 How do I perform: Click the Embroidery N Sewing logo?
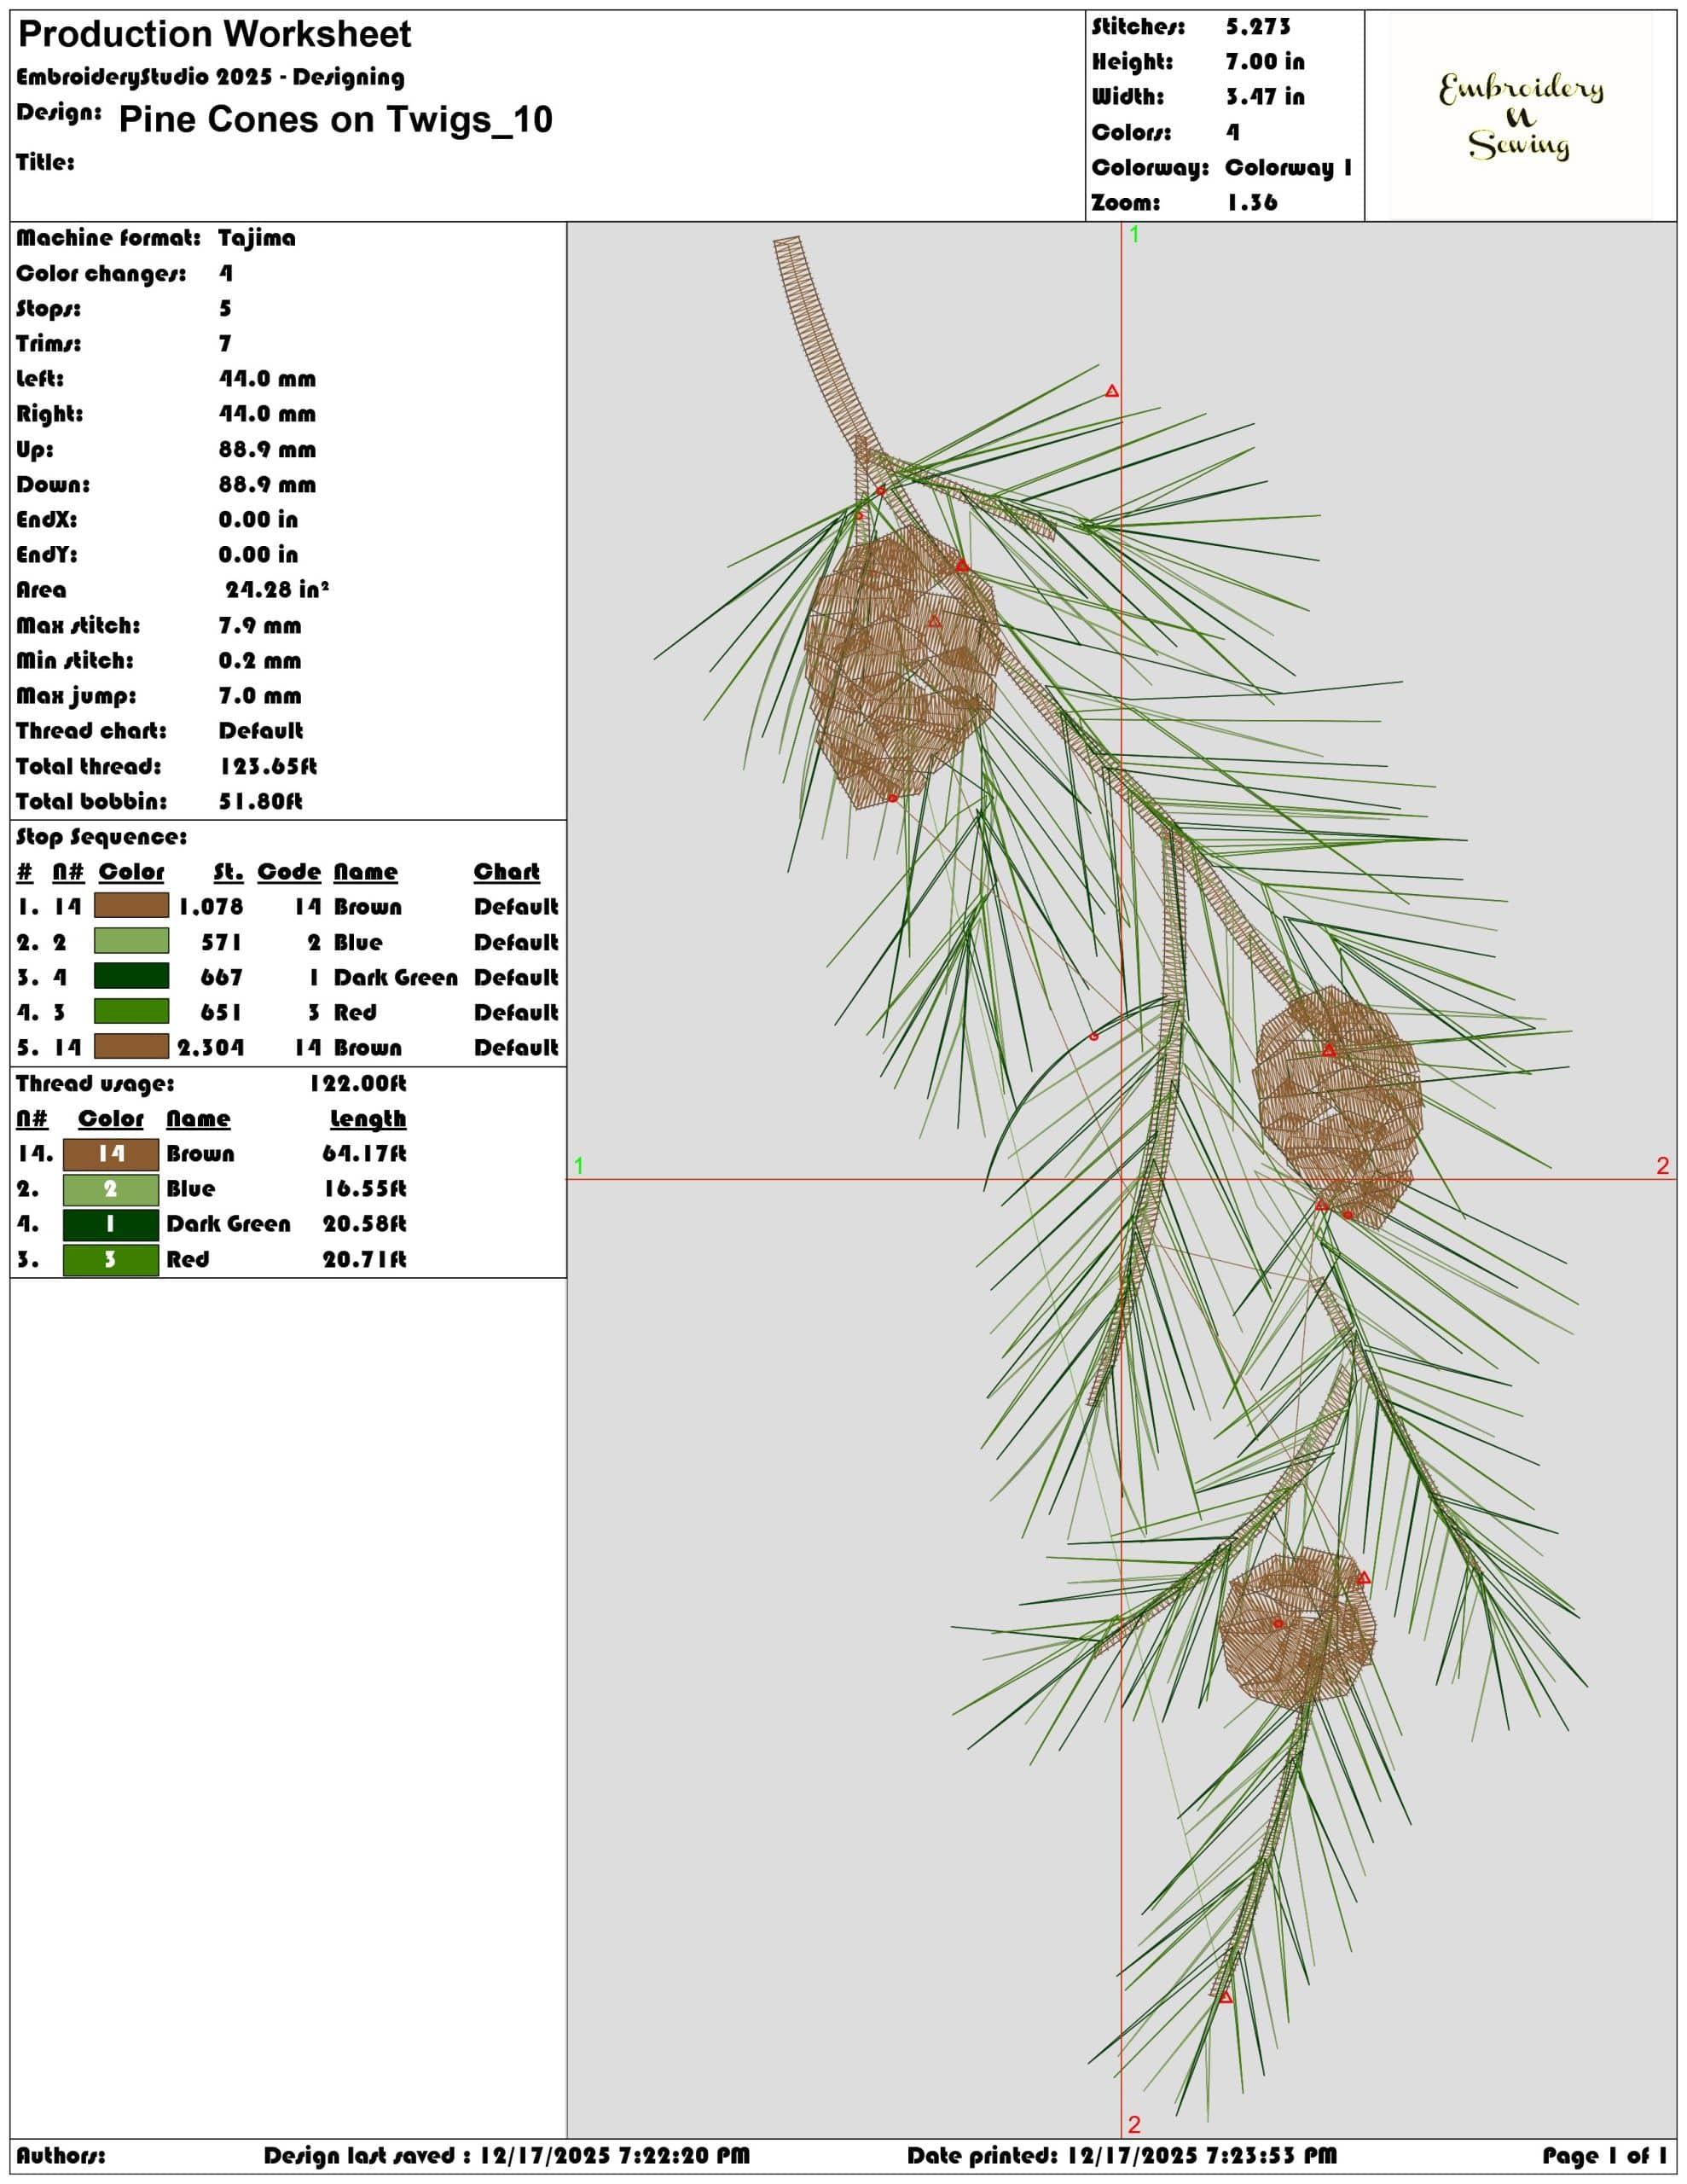pyautogui.click(x=1520, y=116)
